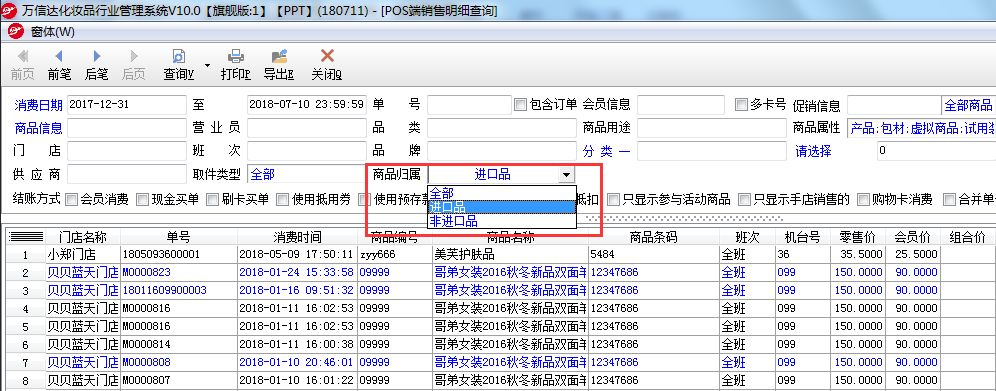
Task: Focus the 单号 input field
Action: (469, 105)
